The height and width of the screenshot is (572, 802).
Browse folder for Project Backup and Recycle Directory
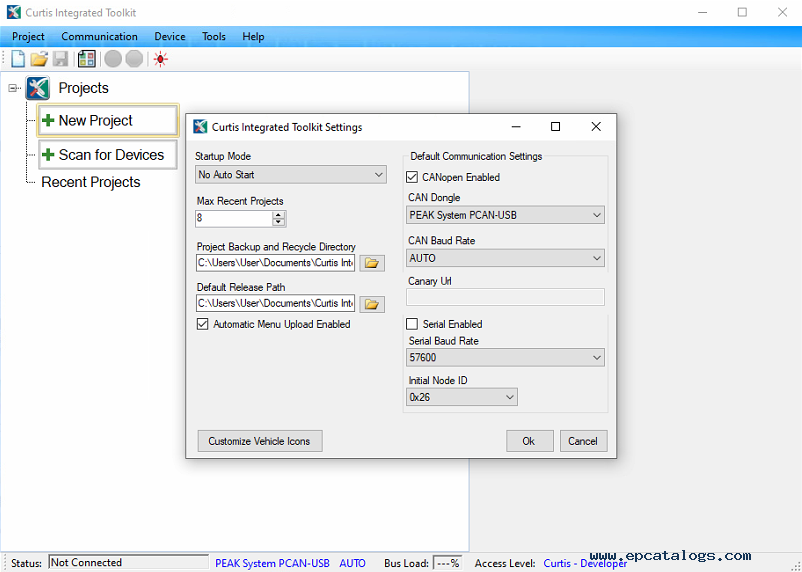[372, 263]
